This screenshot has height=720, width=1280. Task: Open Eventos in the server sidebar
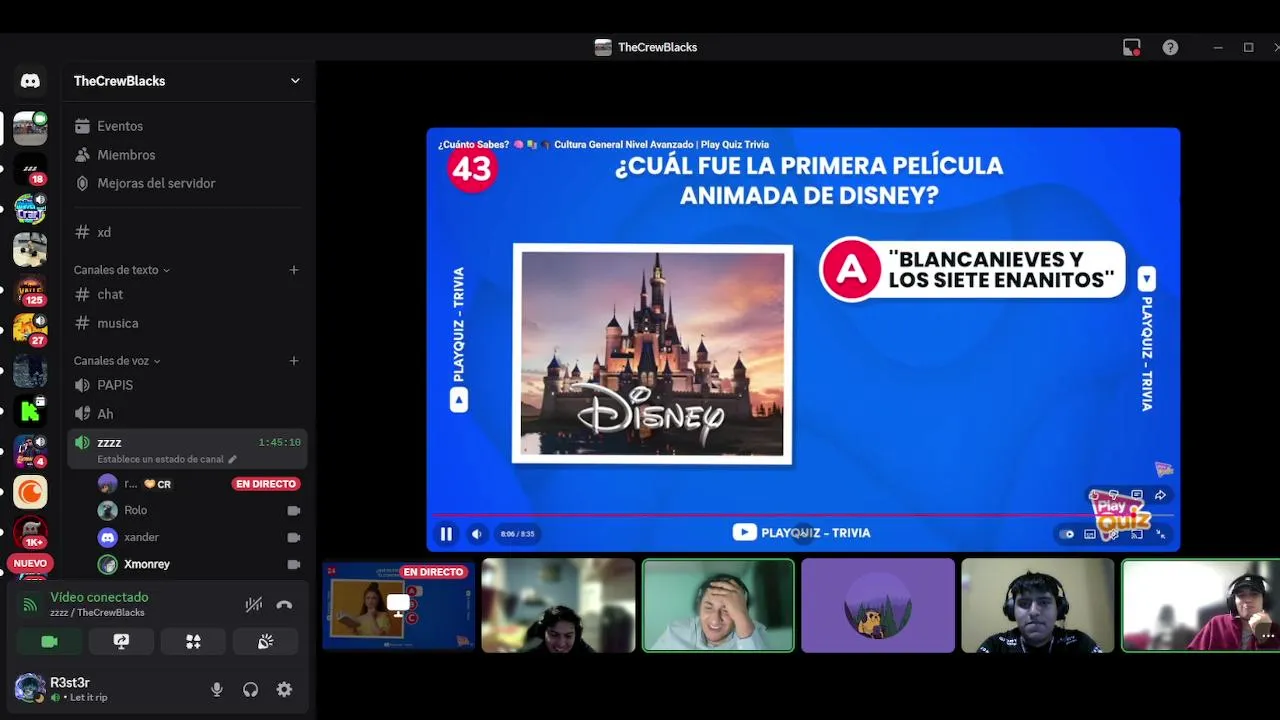tap(188, 126)
